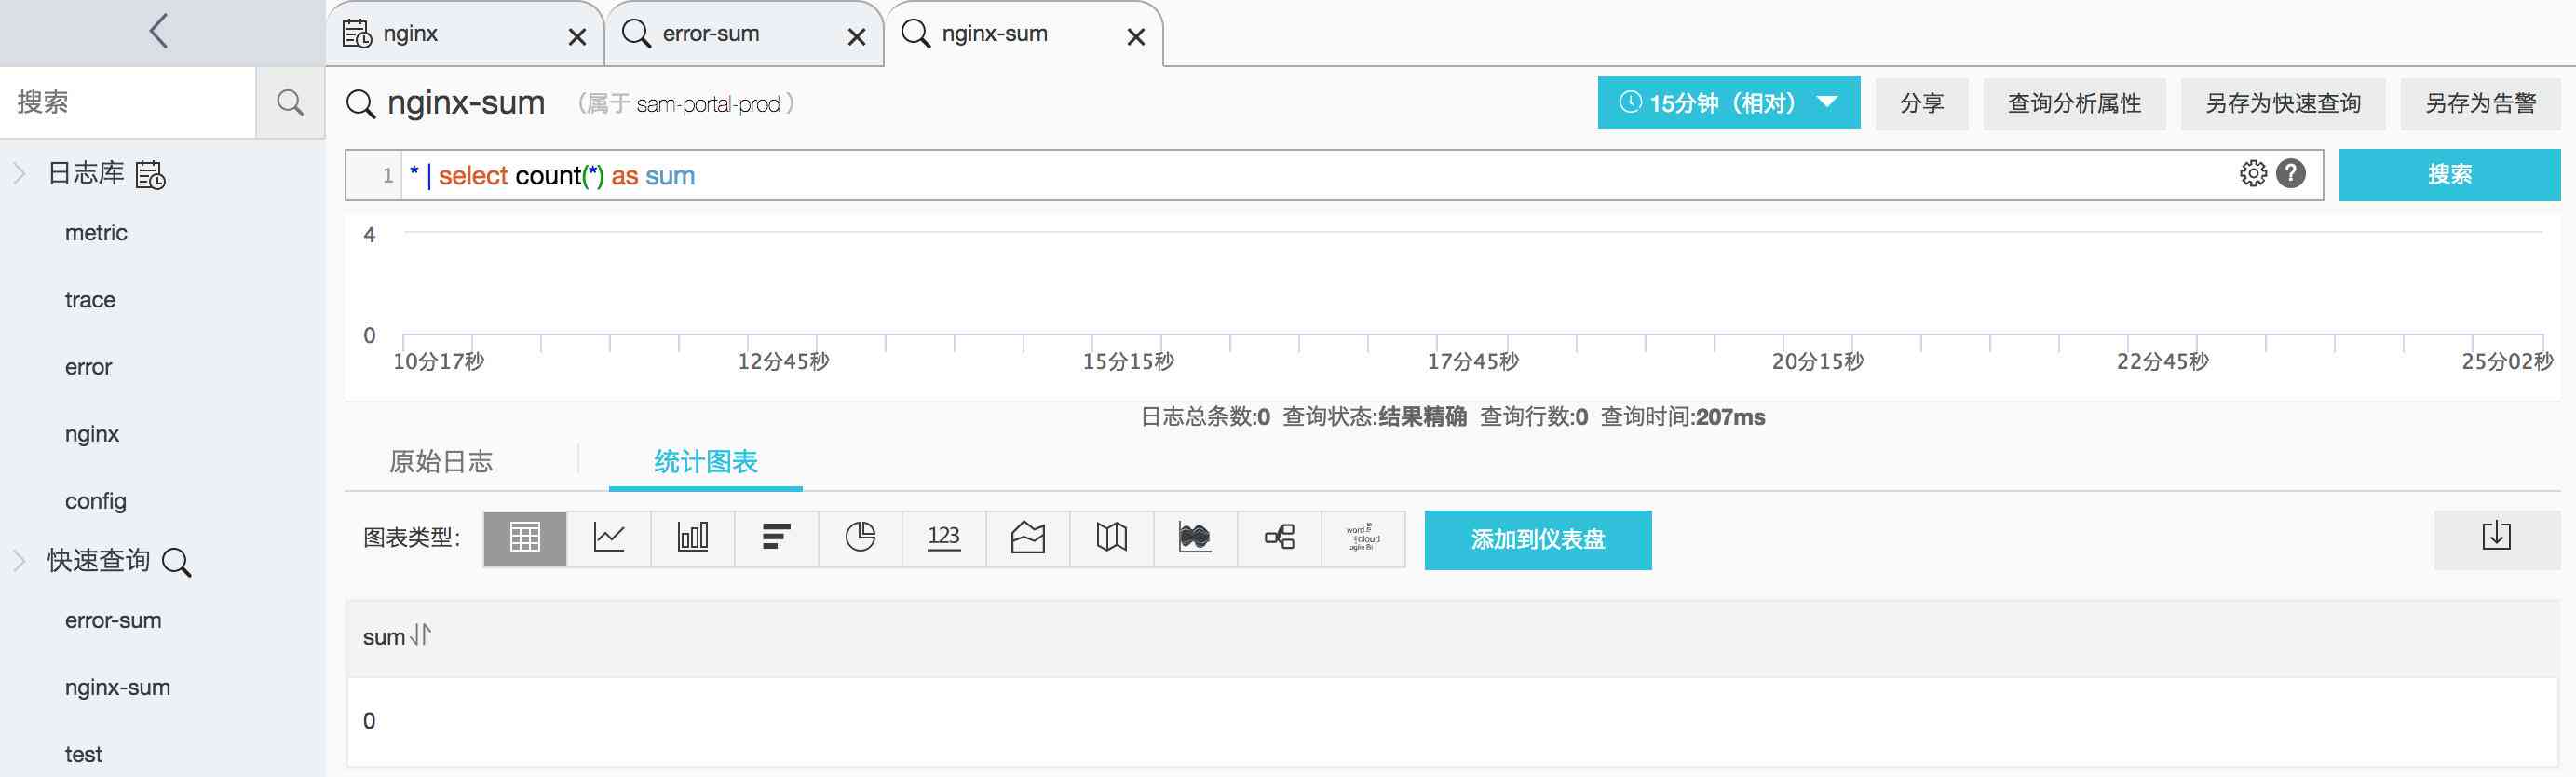Select the word cloud chart icon
The image size is (2576, 777).
(x=1363, y=538)
